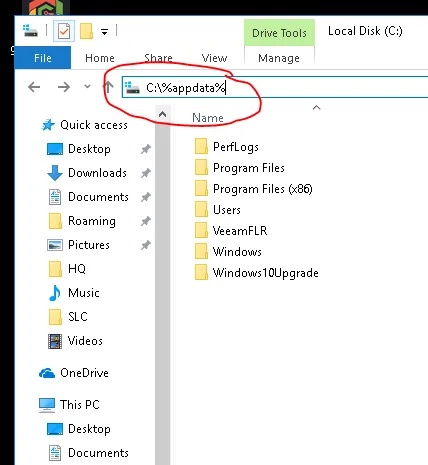428x465 pixels.
Task: Open the recent locations dropdown
Action: click(x=87, y=87)
